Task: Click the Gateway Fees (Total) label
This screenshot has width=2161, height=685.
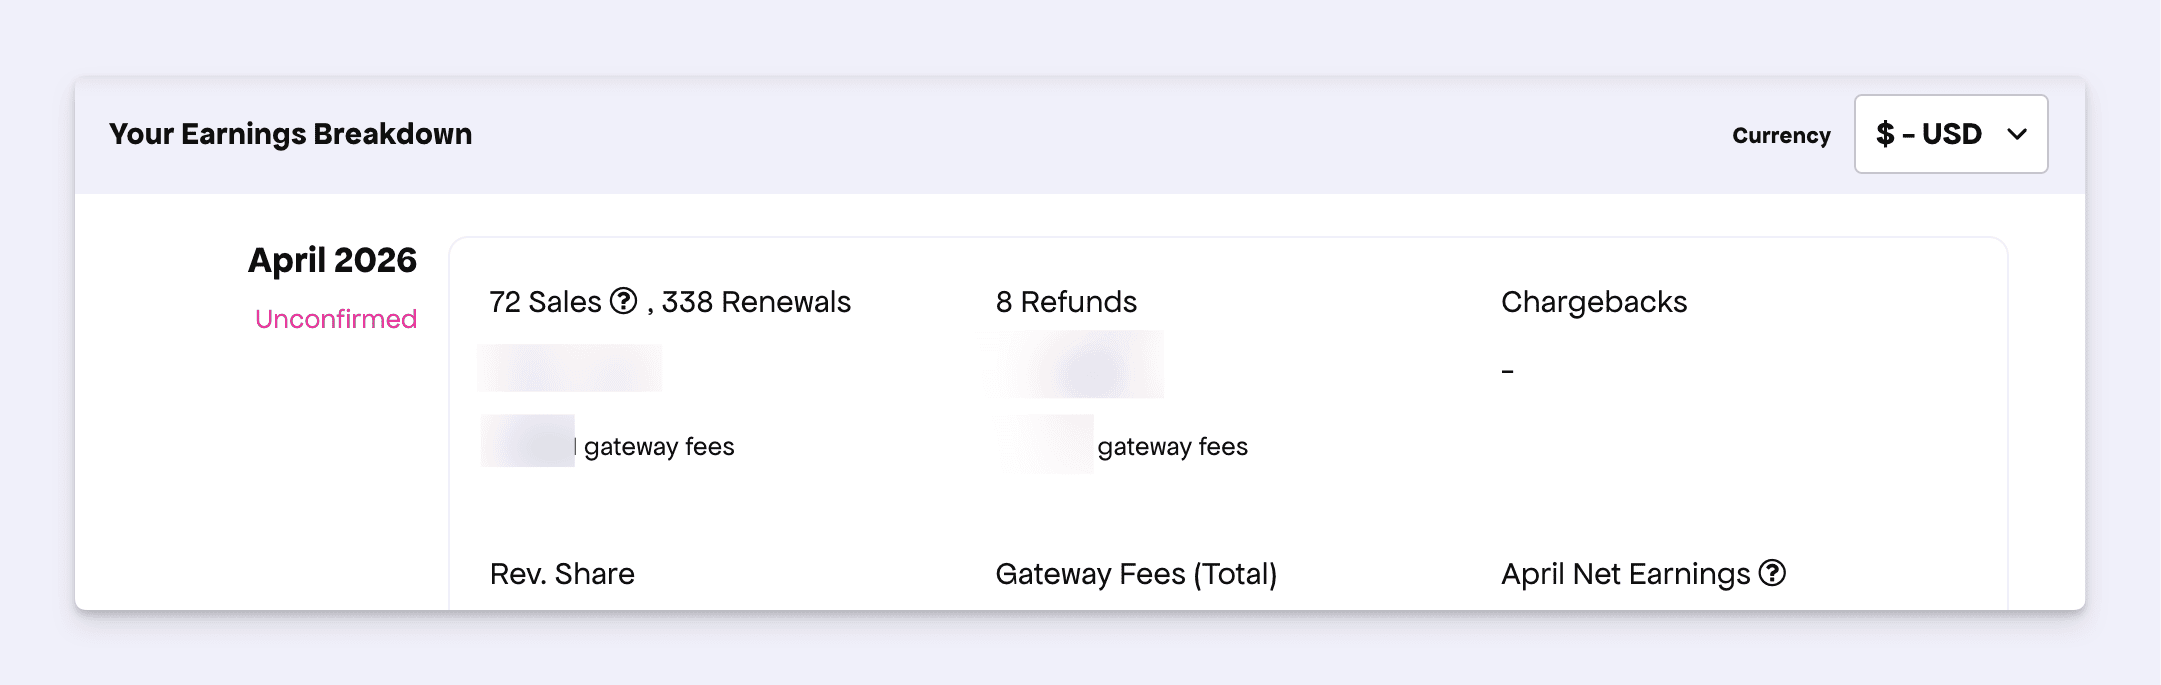Action: click(x=1136, y=574)
